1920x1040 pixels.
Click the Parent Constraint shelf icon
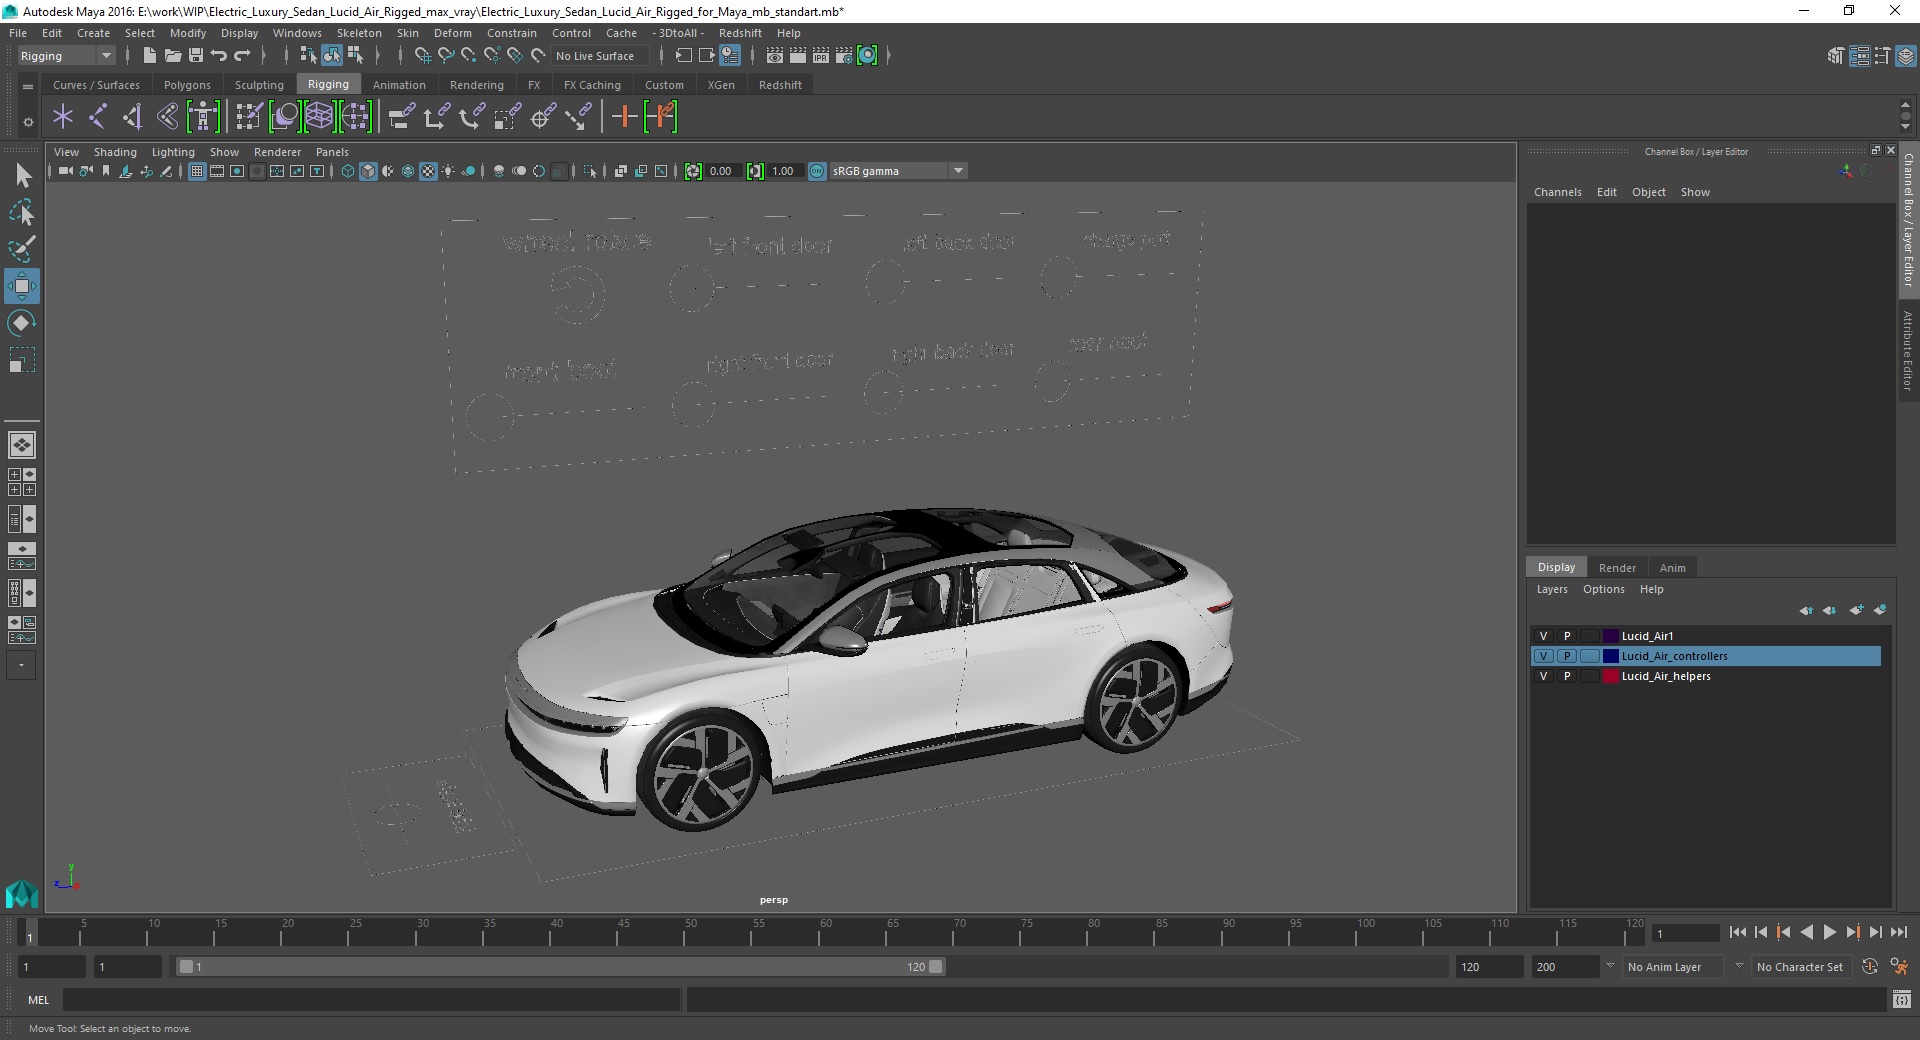pyautogui.click(x=401, y=117)
